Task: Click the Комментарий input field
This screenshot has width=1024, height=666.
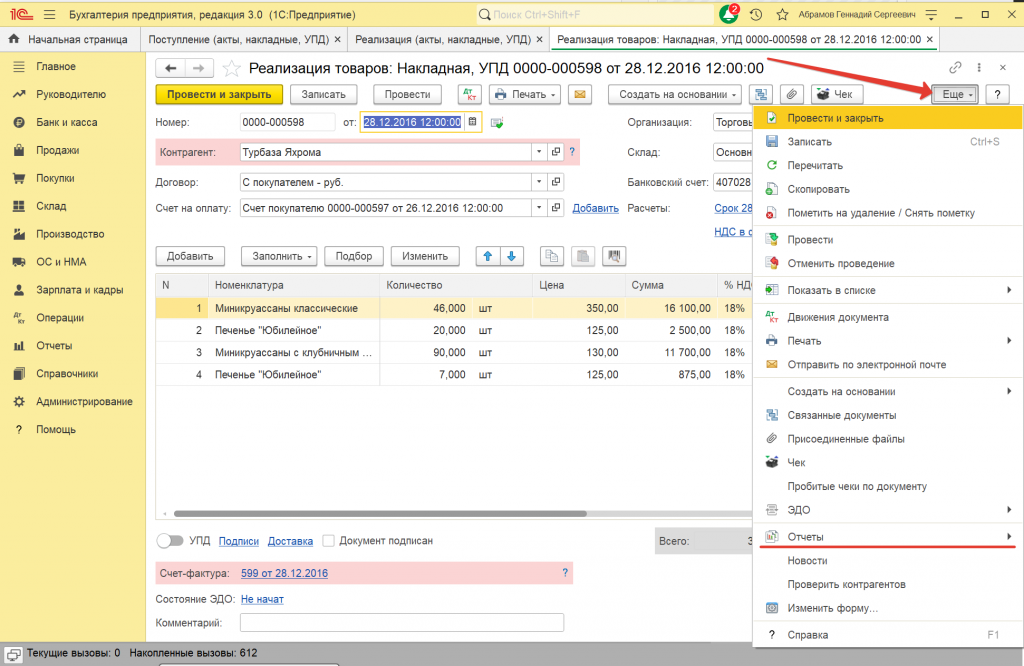Action: [402, 623]
